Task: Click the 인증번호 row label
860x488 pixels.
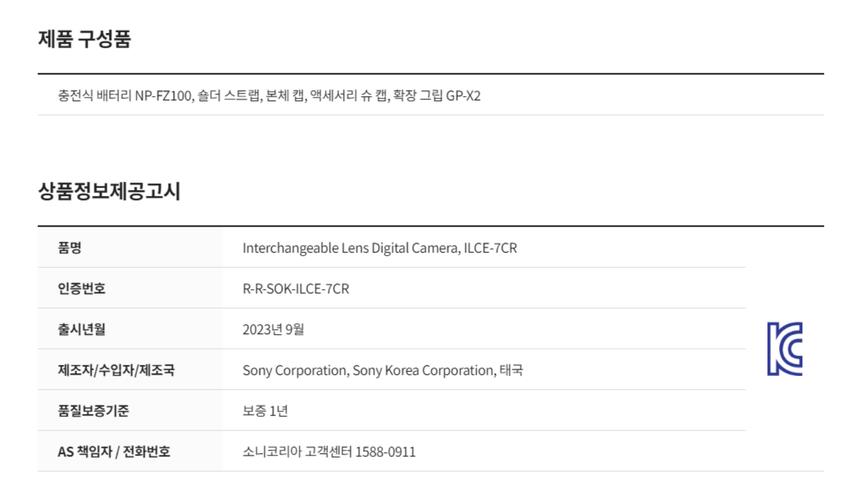Action: point(82,288)
